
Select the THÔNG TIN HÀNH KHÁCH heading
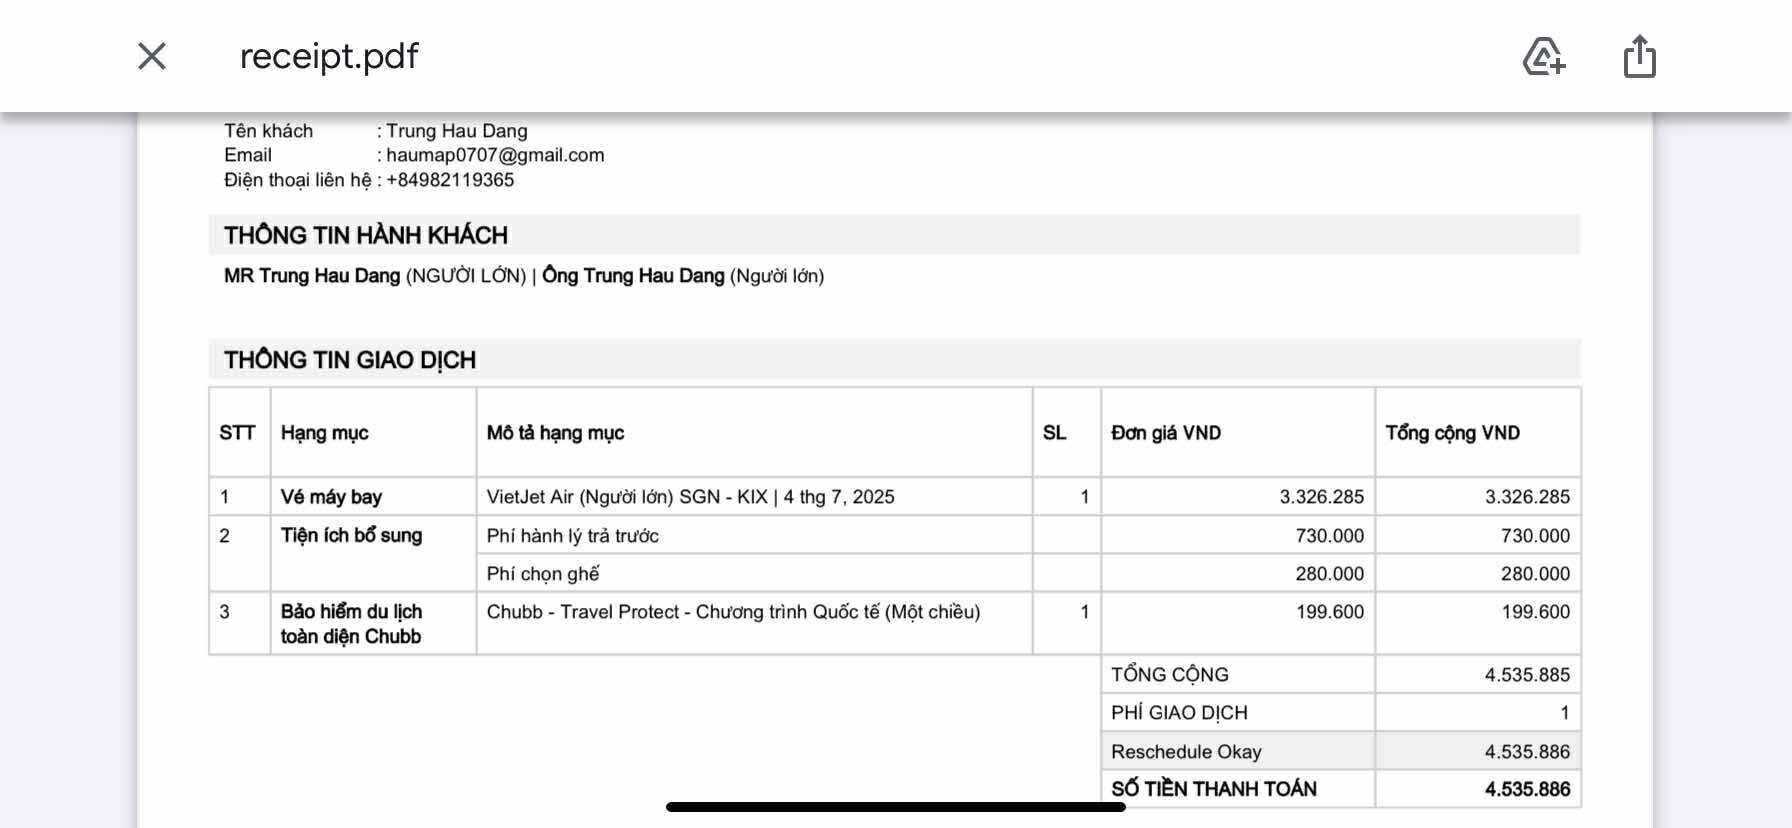click(366, 235)
